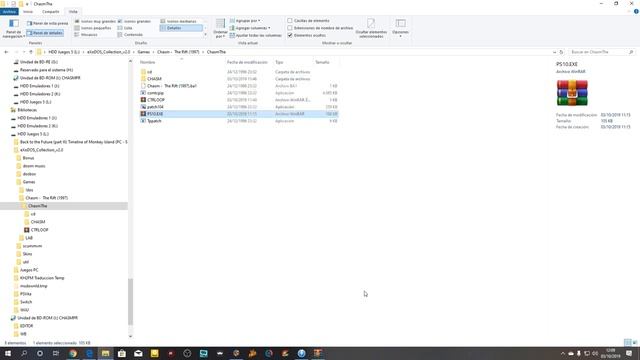
Task: Open Mail app from taskbar
Action: (138, 353)
